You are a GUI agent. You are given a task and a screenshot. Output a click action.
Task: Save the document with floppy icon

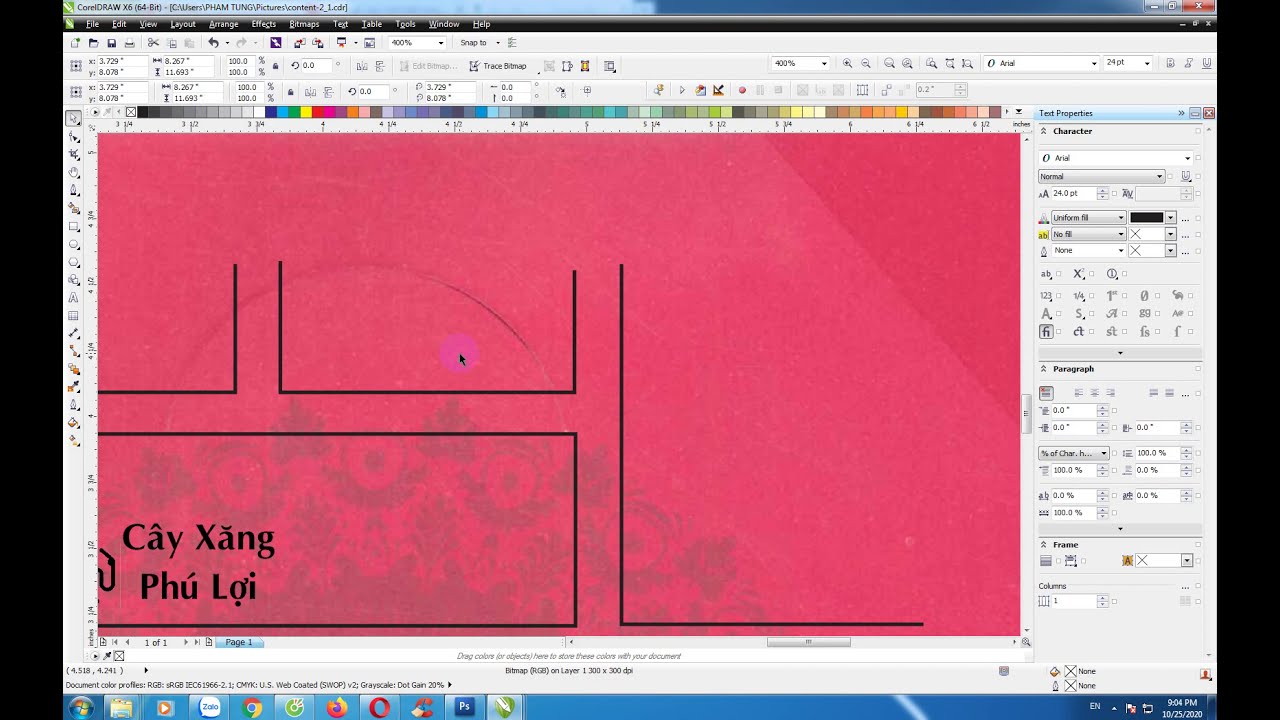111,43
